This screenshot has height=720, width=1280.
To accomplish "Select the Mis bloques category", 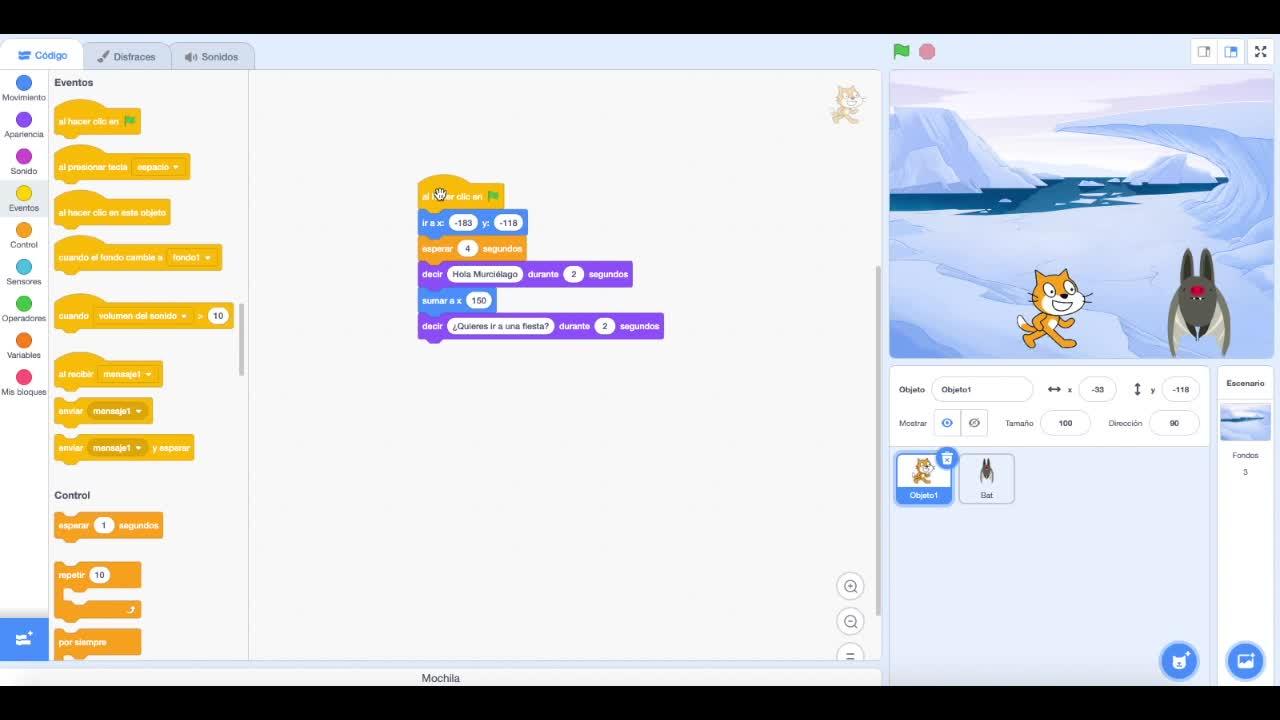I will pos(24,383).
